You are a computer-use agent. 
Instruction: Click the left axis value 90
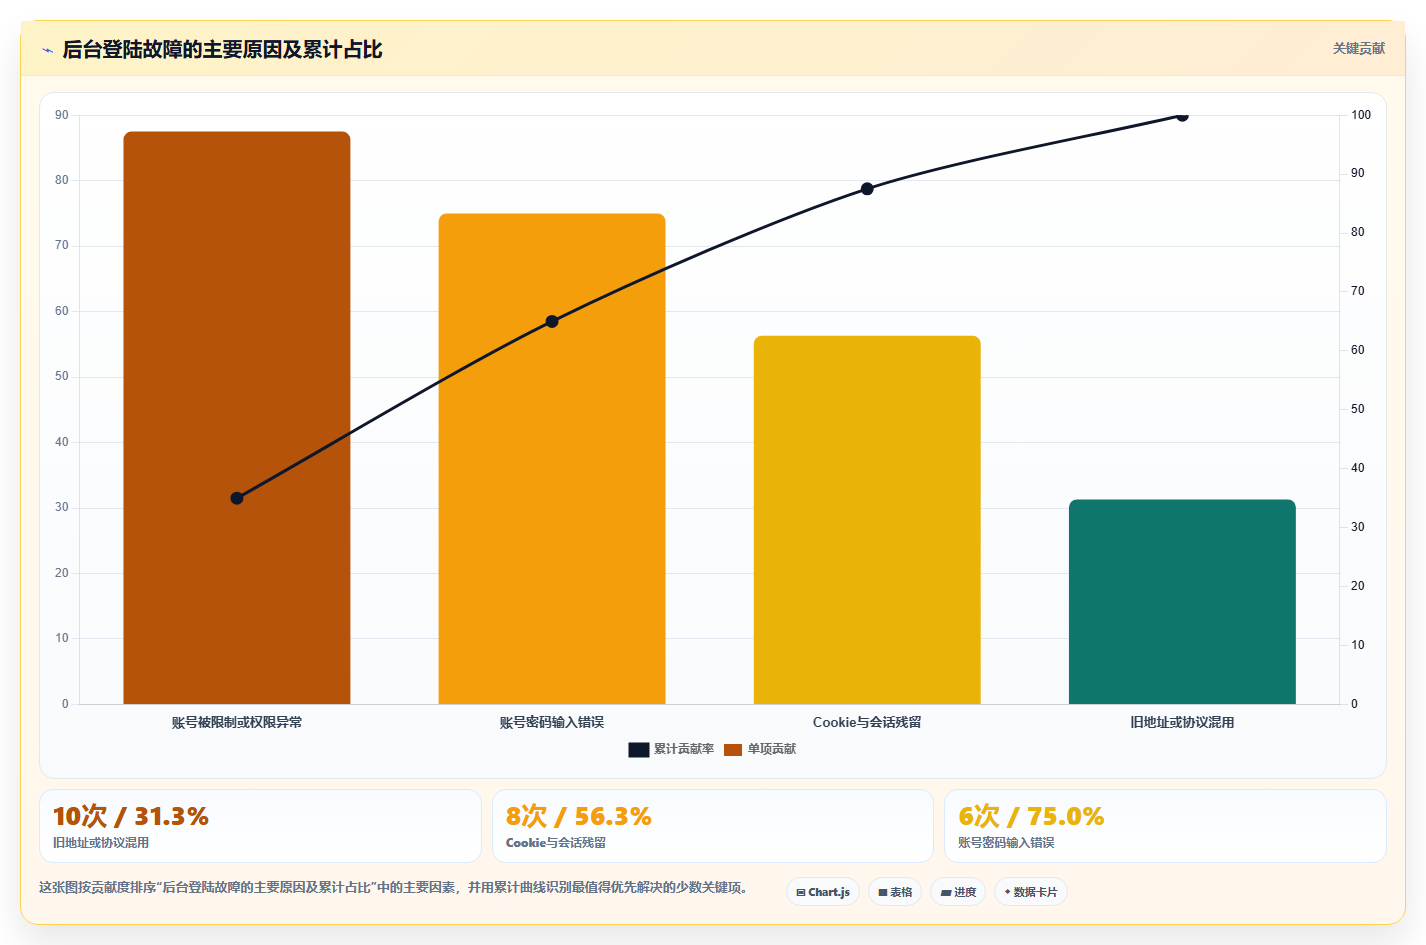coord(62,115)
